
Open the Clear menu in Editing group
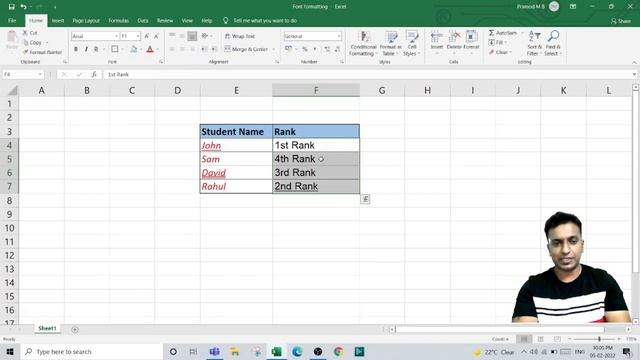[x=499, y=52]
